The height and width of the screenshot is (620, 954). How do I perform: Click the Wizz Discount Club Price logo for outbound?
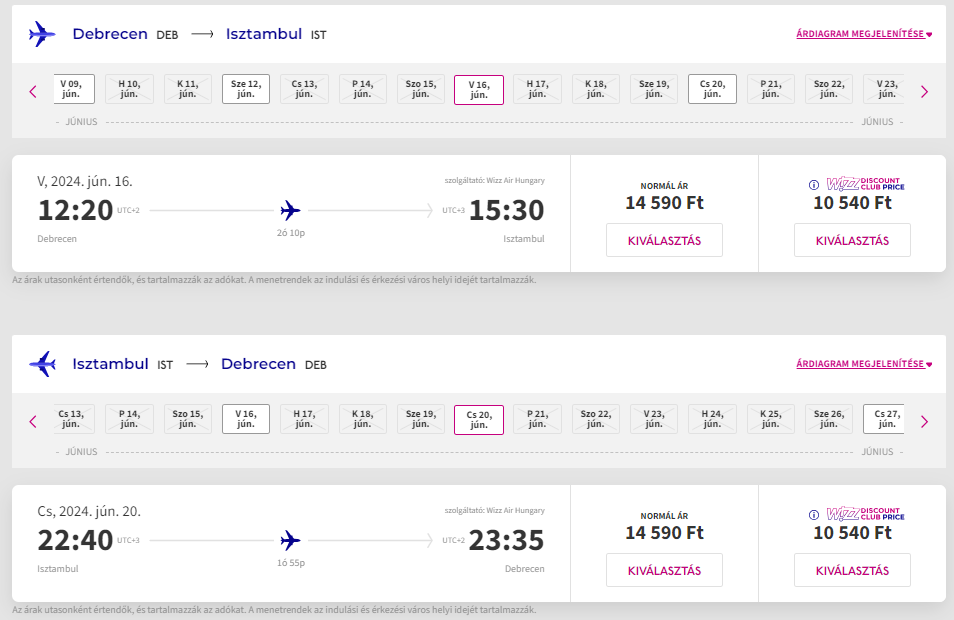[865, 184]
